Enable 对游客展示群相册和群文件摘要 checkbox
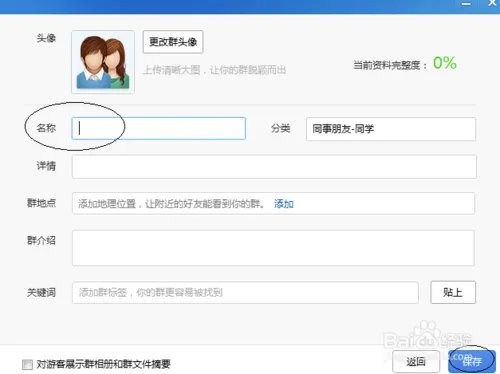 click(x=27, y=364)
